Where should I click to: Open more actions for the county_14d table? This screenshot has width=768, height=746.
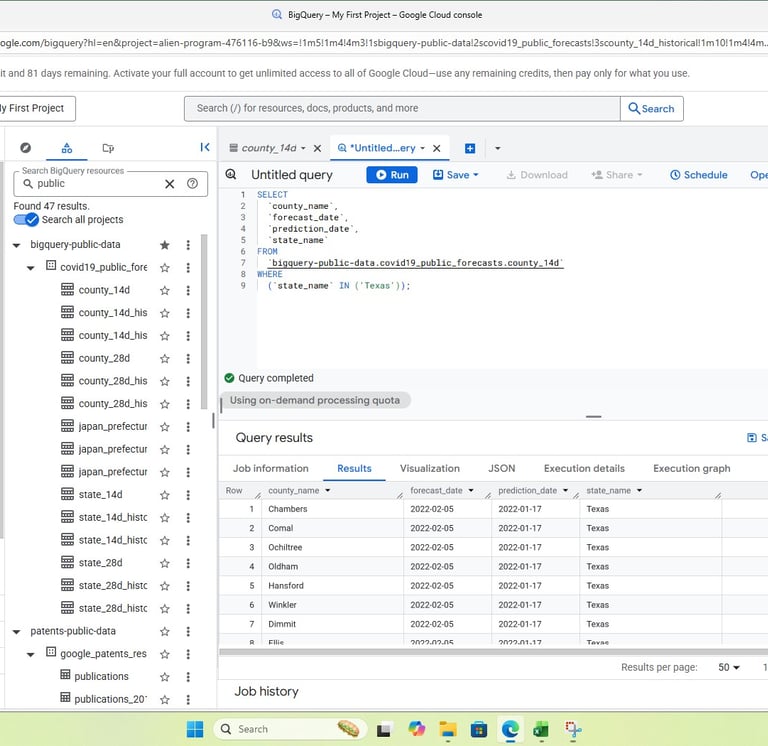click(188, 290)
